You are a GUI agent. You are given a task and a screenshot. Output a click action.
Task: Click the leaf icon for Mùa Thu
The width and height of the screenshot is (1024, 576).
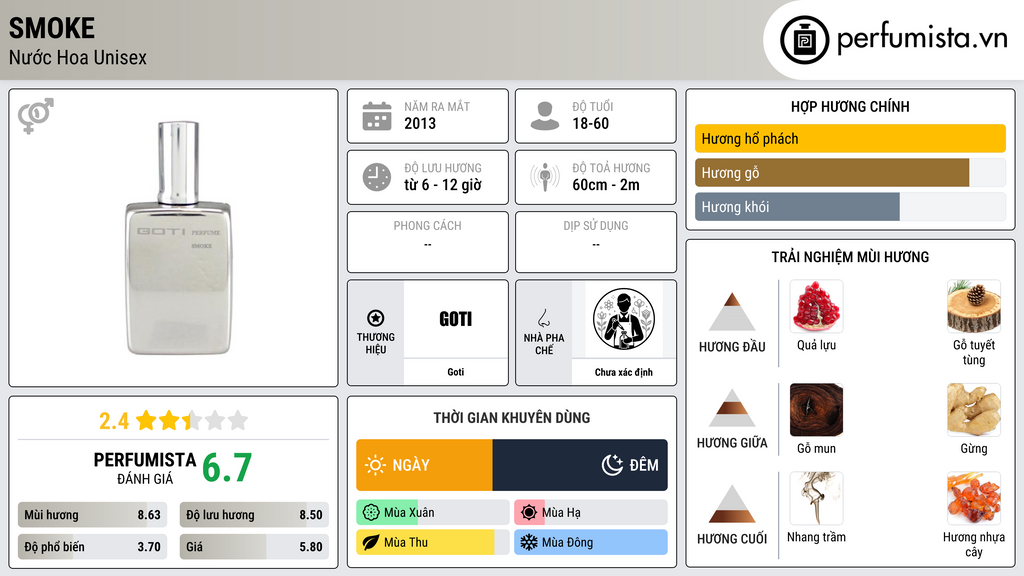coord(371,543)
